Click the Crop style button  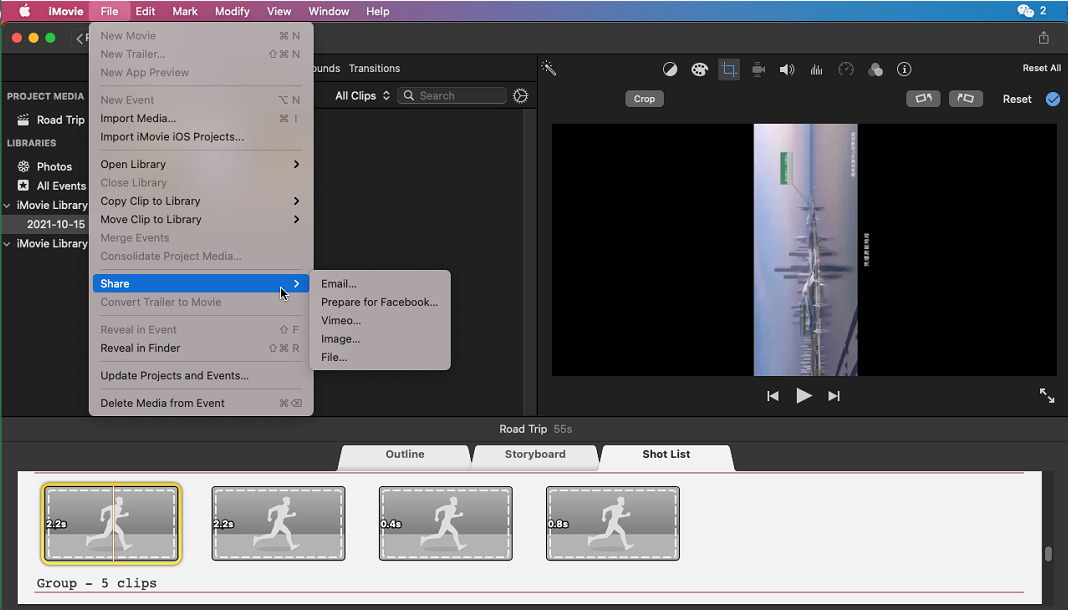point(644,99)
